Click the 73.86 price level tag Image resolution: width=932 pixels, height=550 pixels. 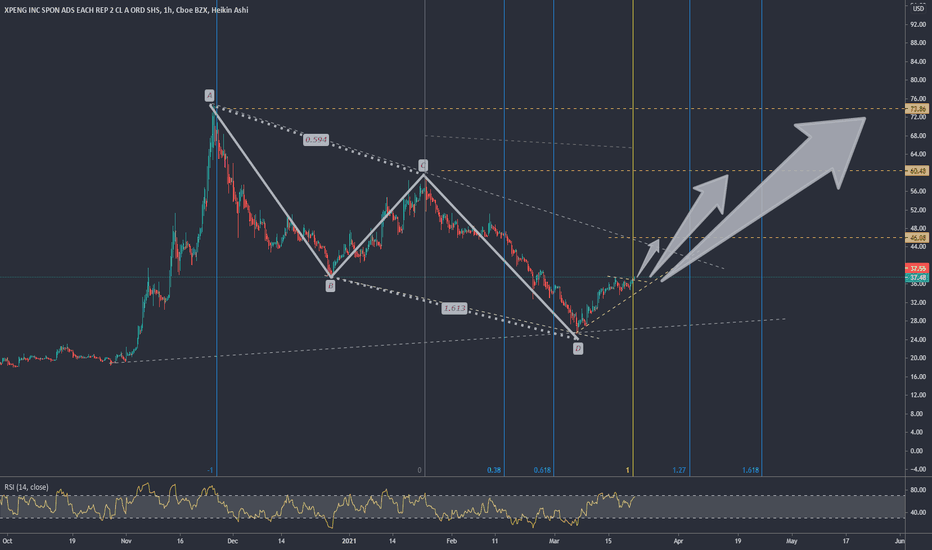tap(917, 109)
